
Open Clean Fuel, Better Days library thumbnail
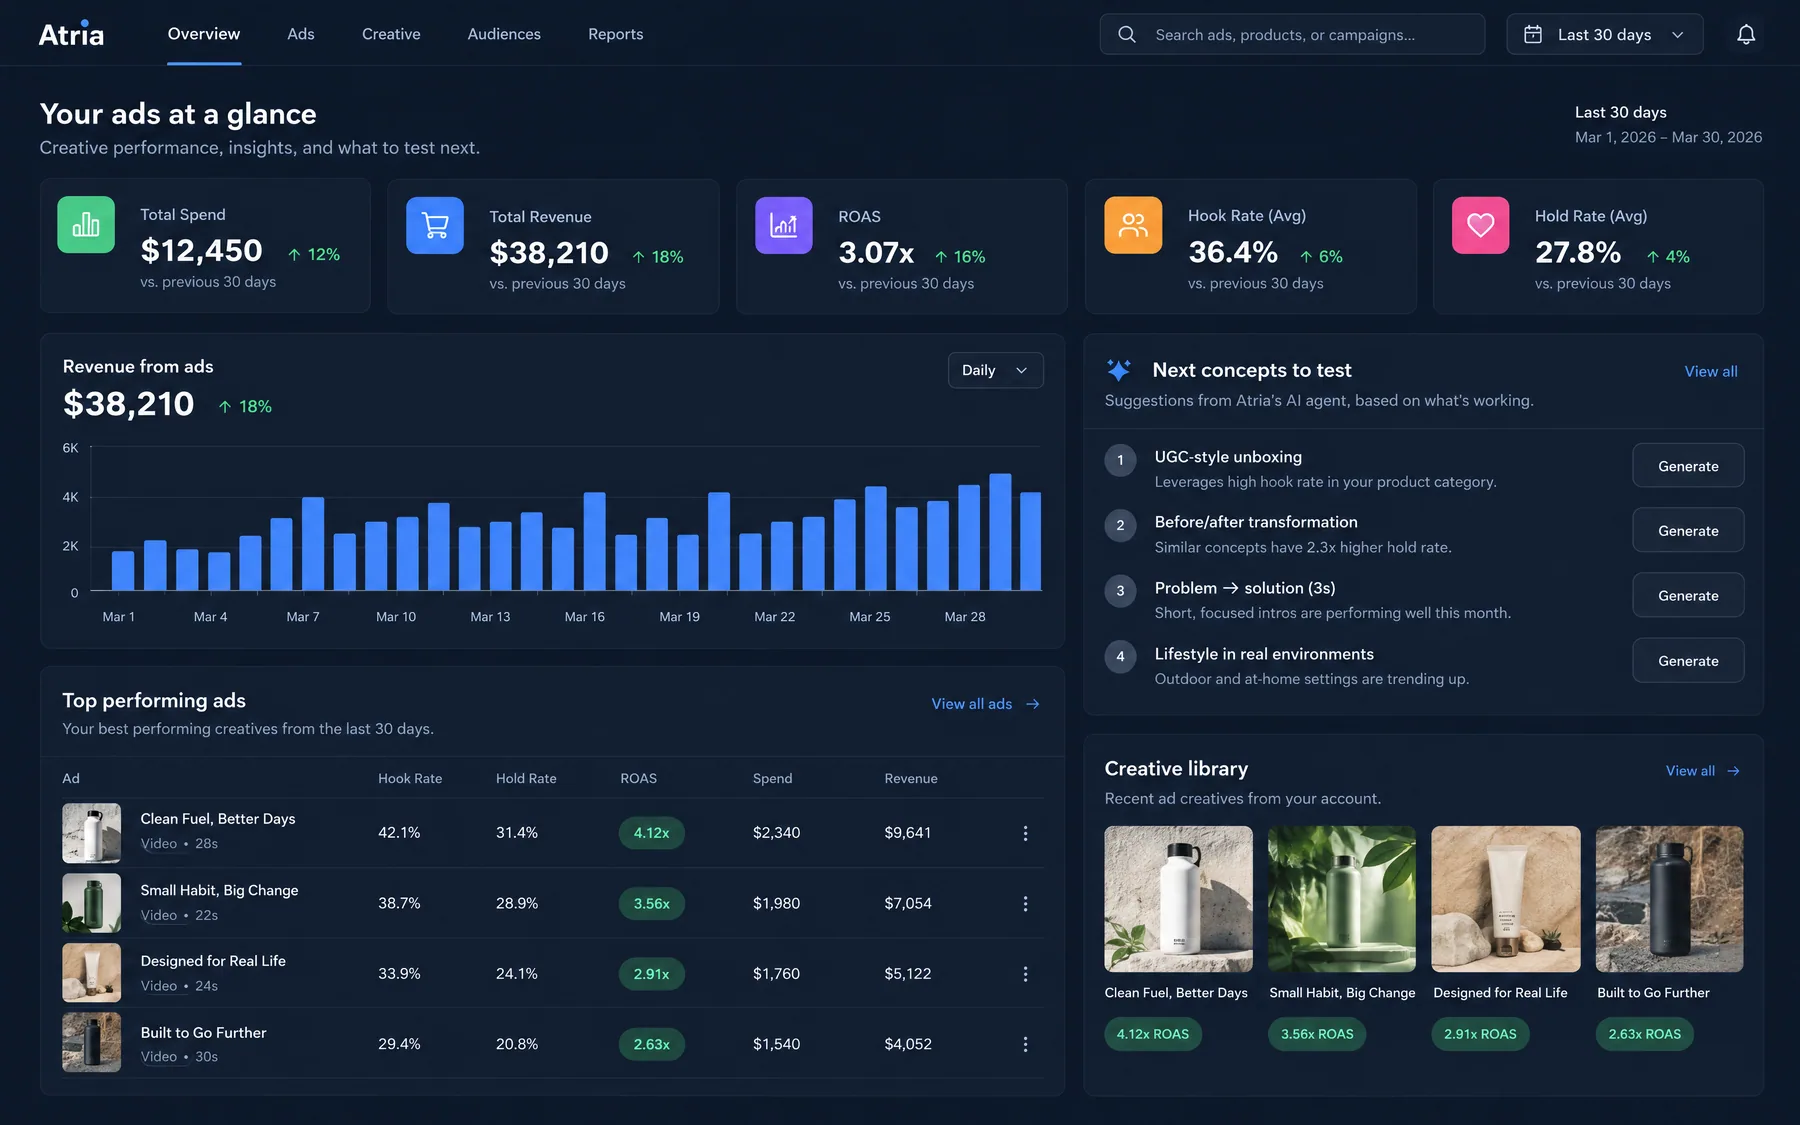[1178, 899]
